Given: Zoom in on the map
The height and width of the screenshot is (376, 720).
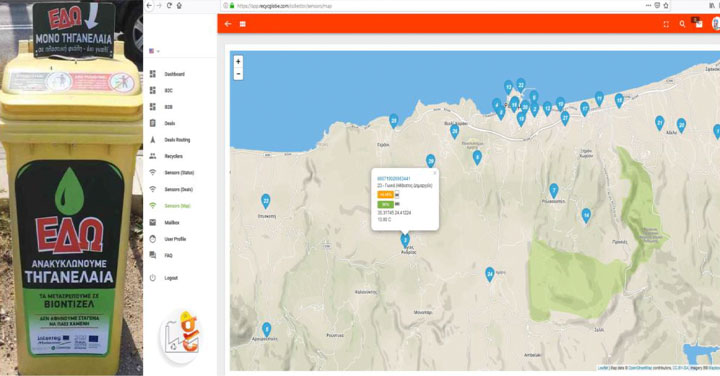Looking at the screenshot, I should (x=238, y=62).
